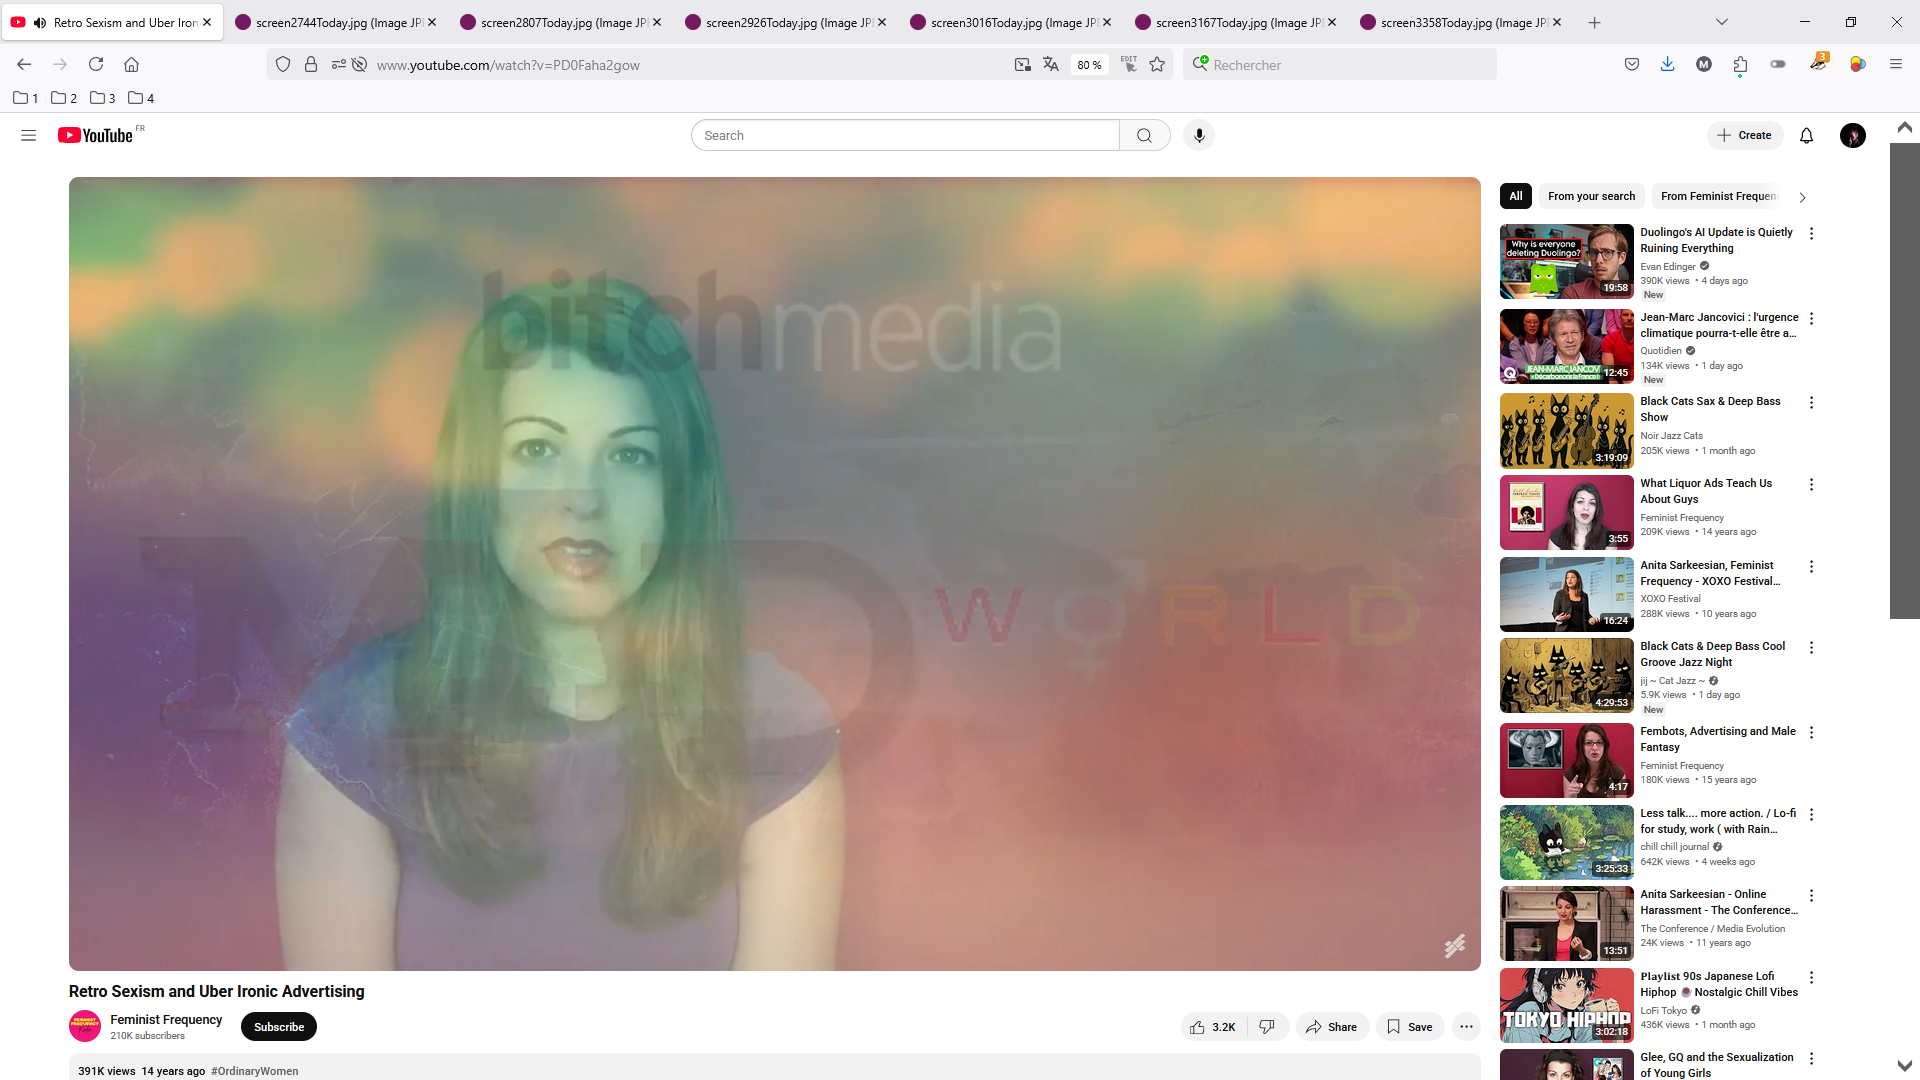Viewport: 1920px width, 1080px height.
Task: Open Firefox downloads arrow icon
Action: tap(1667, 64)
